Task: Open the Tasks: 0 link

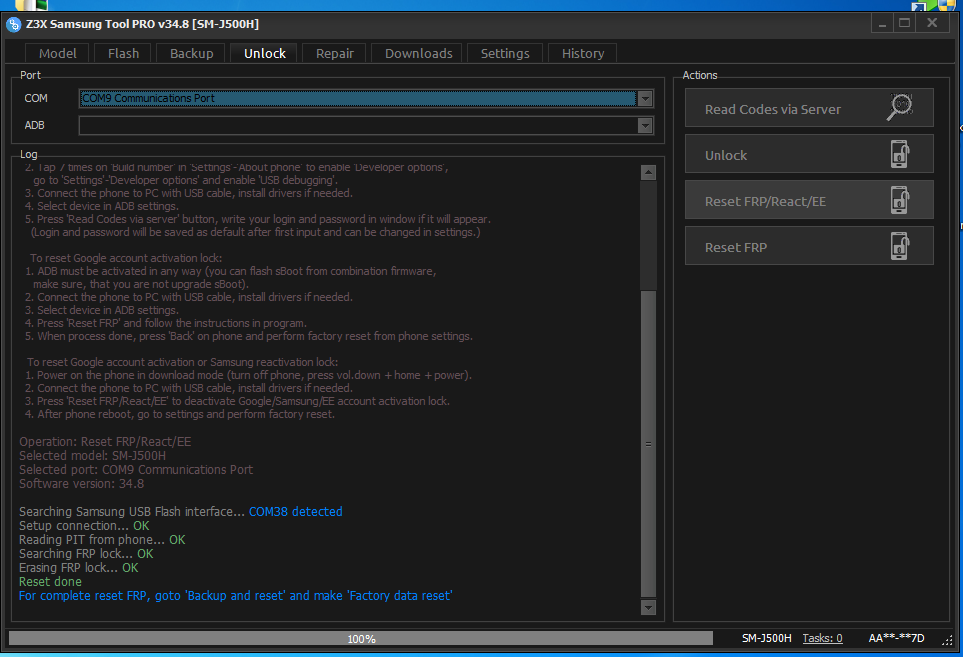Action: (x=822, y=639)
